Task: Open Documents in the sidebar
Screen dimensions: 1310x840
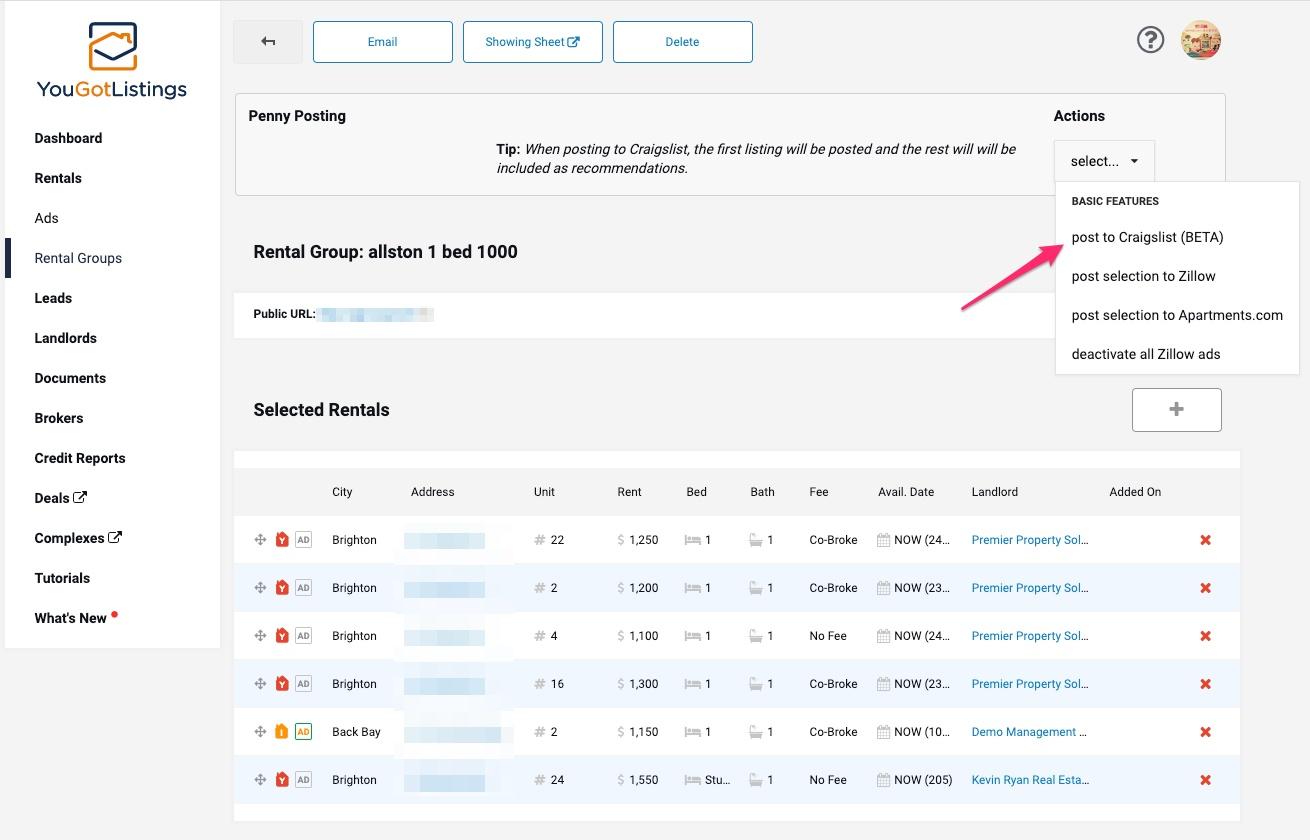Action: click(x=70, y=378)
